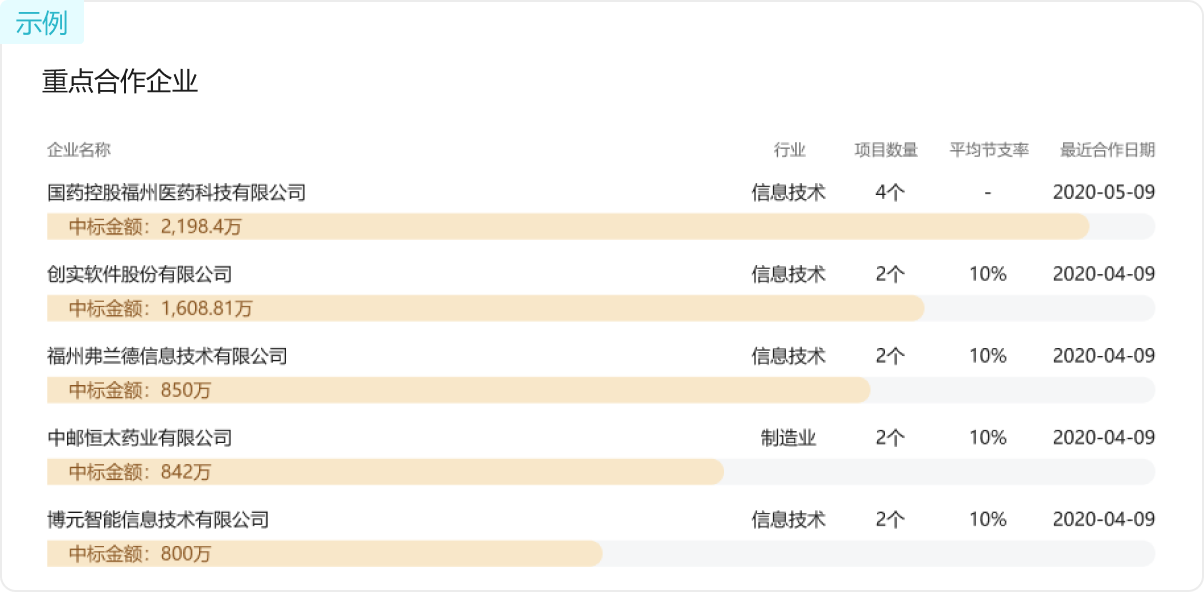
Task: Click the 行业 column header
Action: click(x=789, y=150)
